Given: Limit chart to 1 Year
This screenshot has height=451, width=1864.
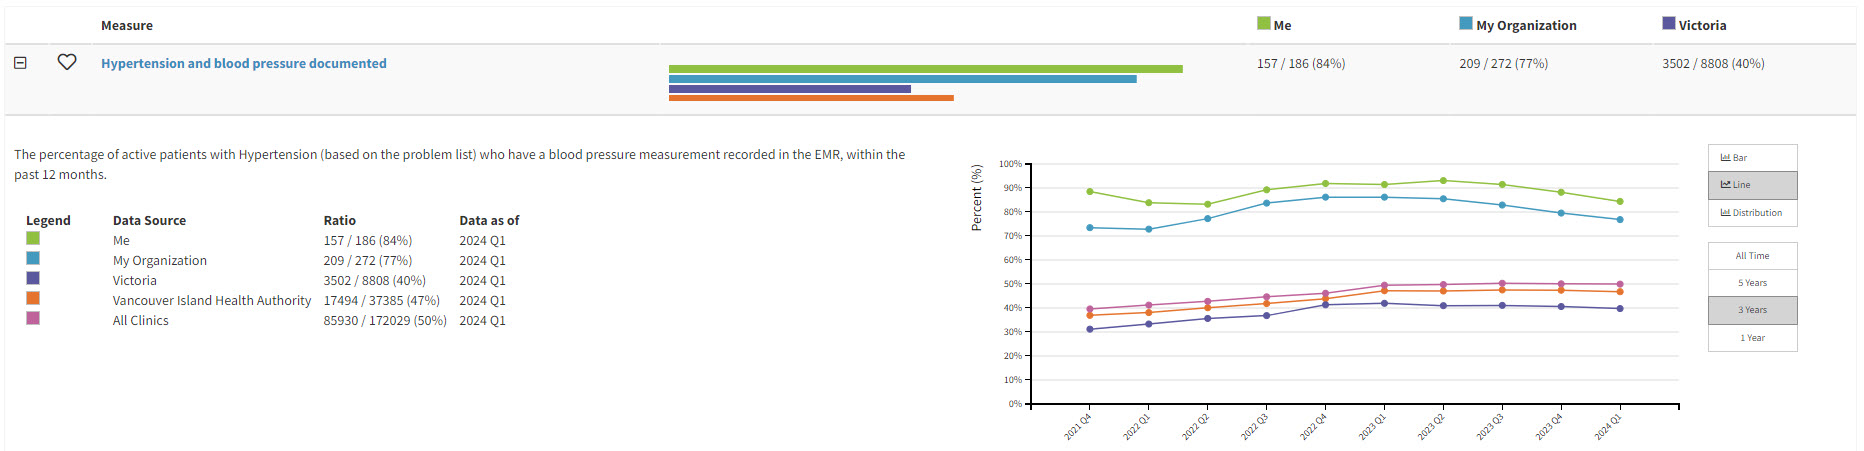Looking at the screenshot, I should pos(1752,338).
